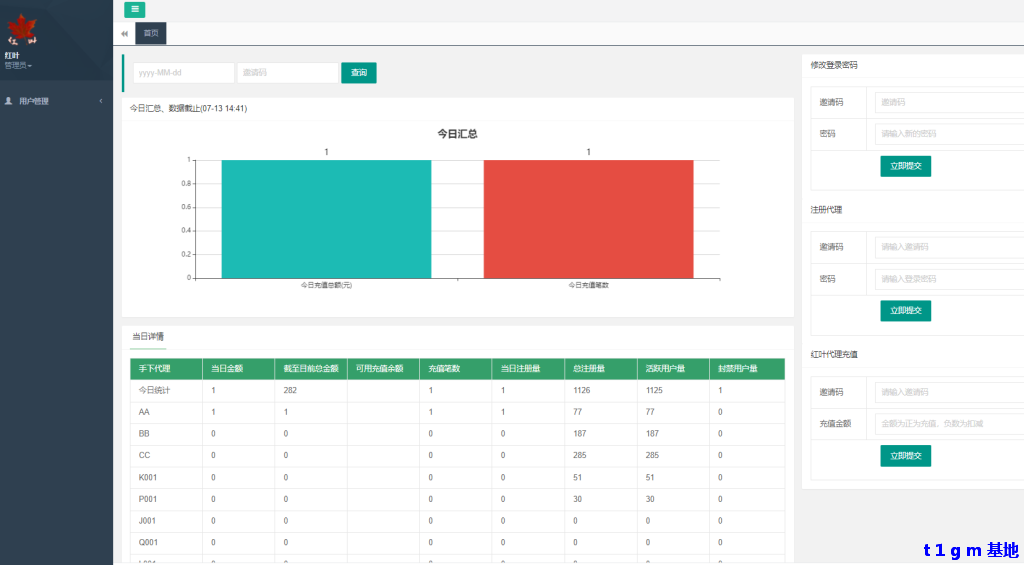
Task: Switch to the 首页 tab
Action: pos(151,34)
